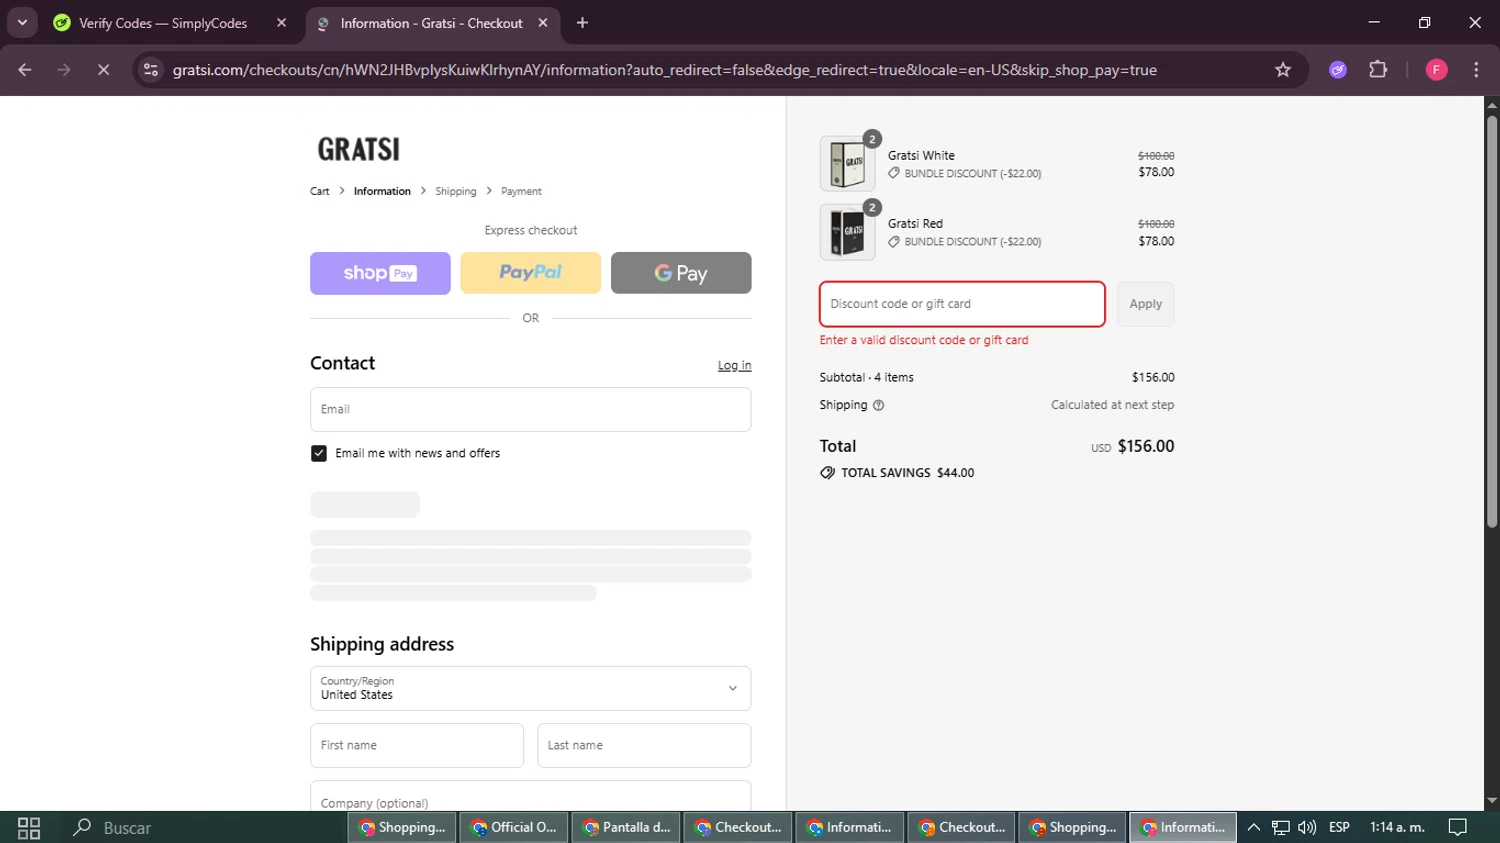Screen dimensions: 1500x843
Task: Select the Information - Gratsi - Checkout tab
Action: 432,23
